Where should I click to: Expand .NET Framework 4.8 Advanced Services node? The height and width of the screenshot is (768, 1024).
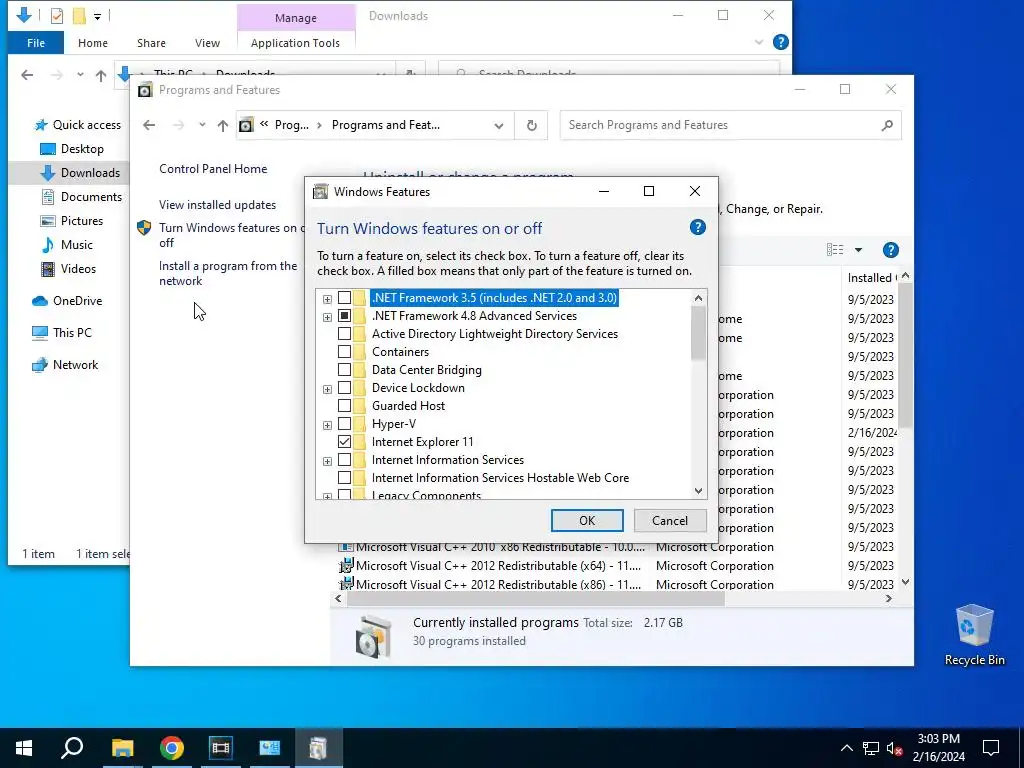click(327, 317)
